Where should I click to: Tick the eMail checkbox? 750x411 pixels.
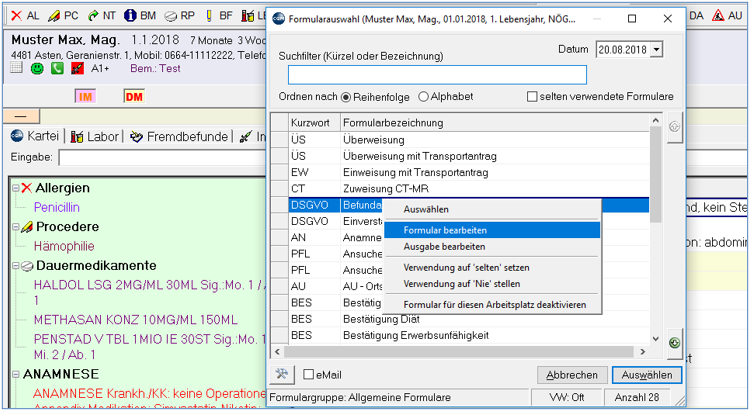(x=309, y=374)
